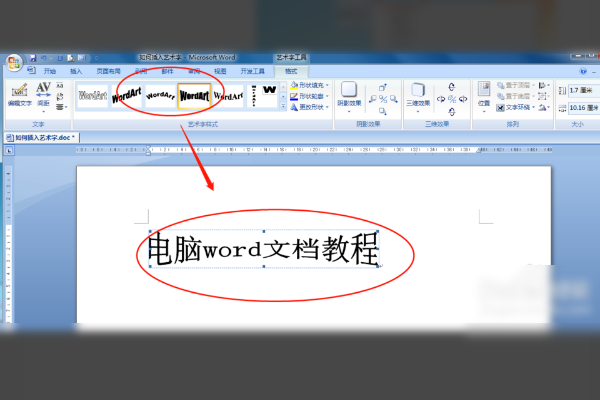Open the 三维效果 (3-D Effects) gallery
The height and width of the screenshot is (400, 600).
click(x=418, y=97)
